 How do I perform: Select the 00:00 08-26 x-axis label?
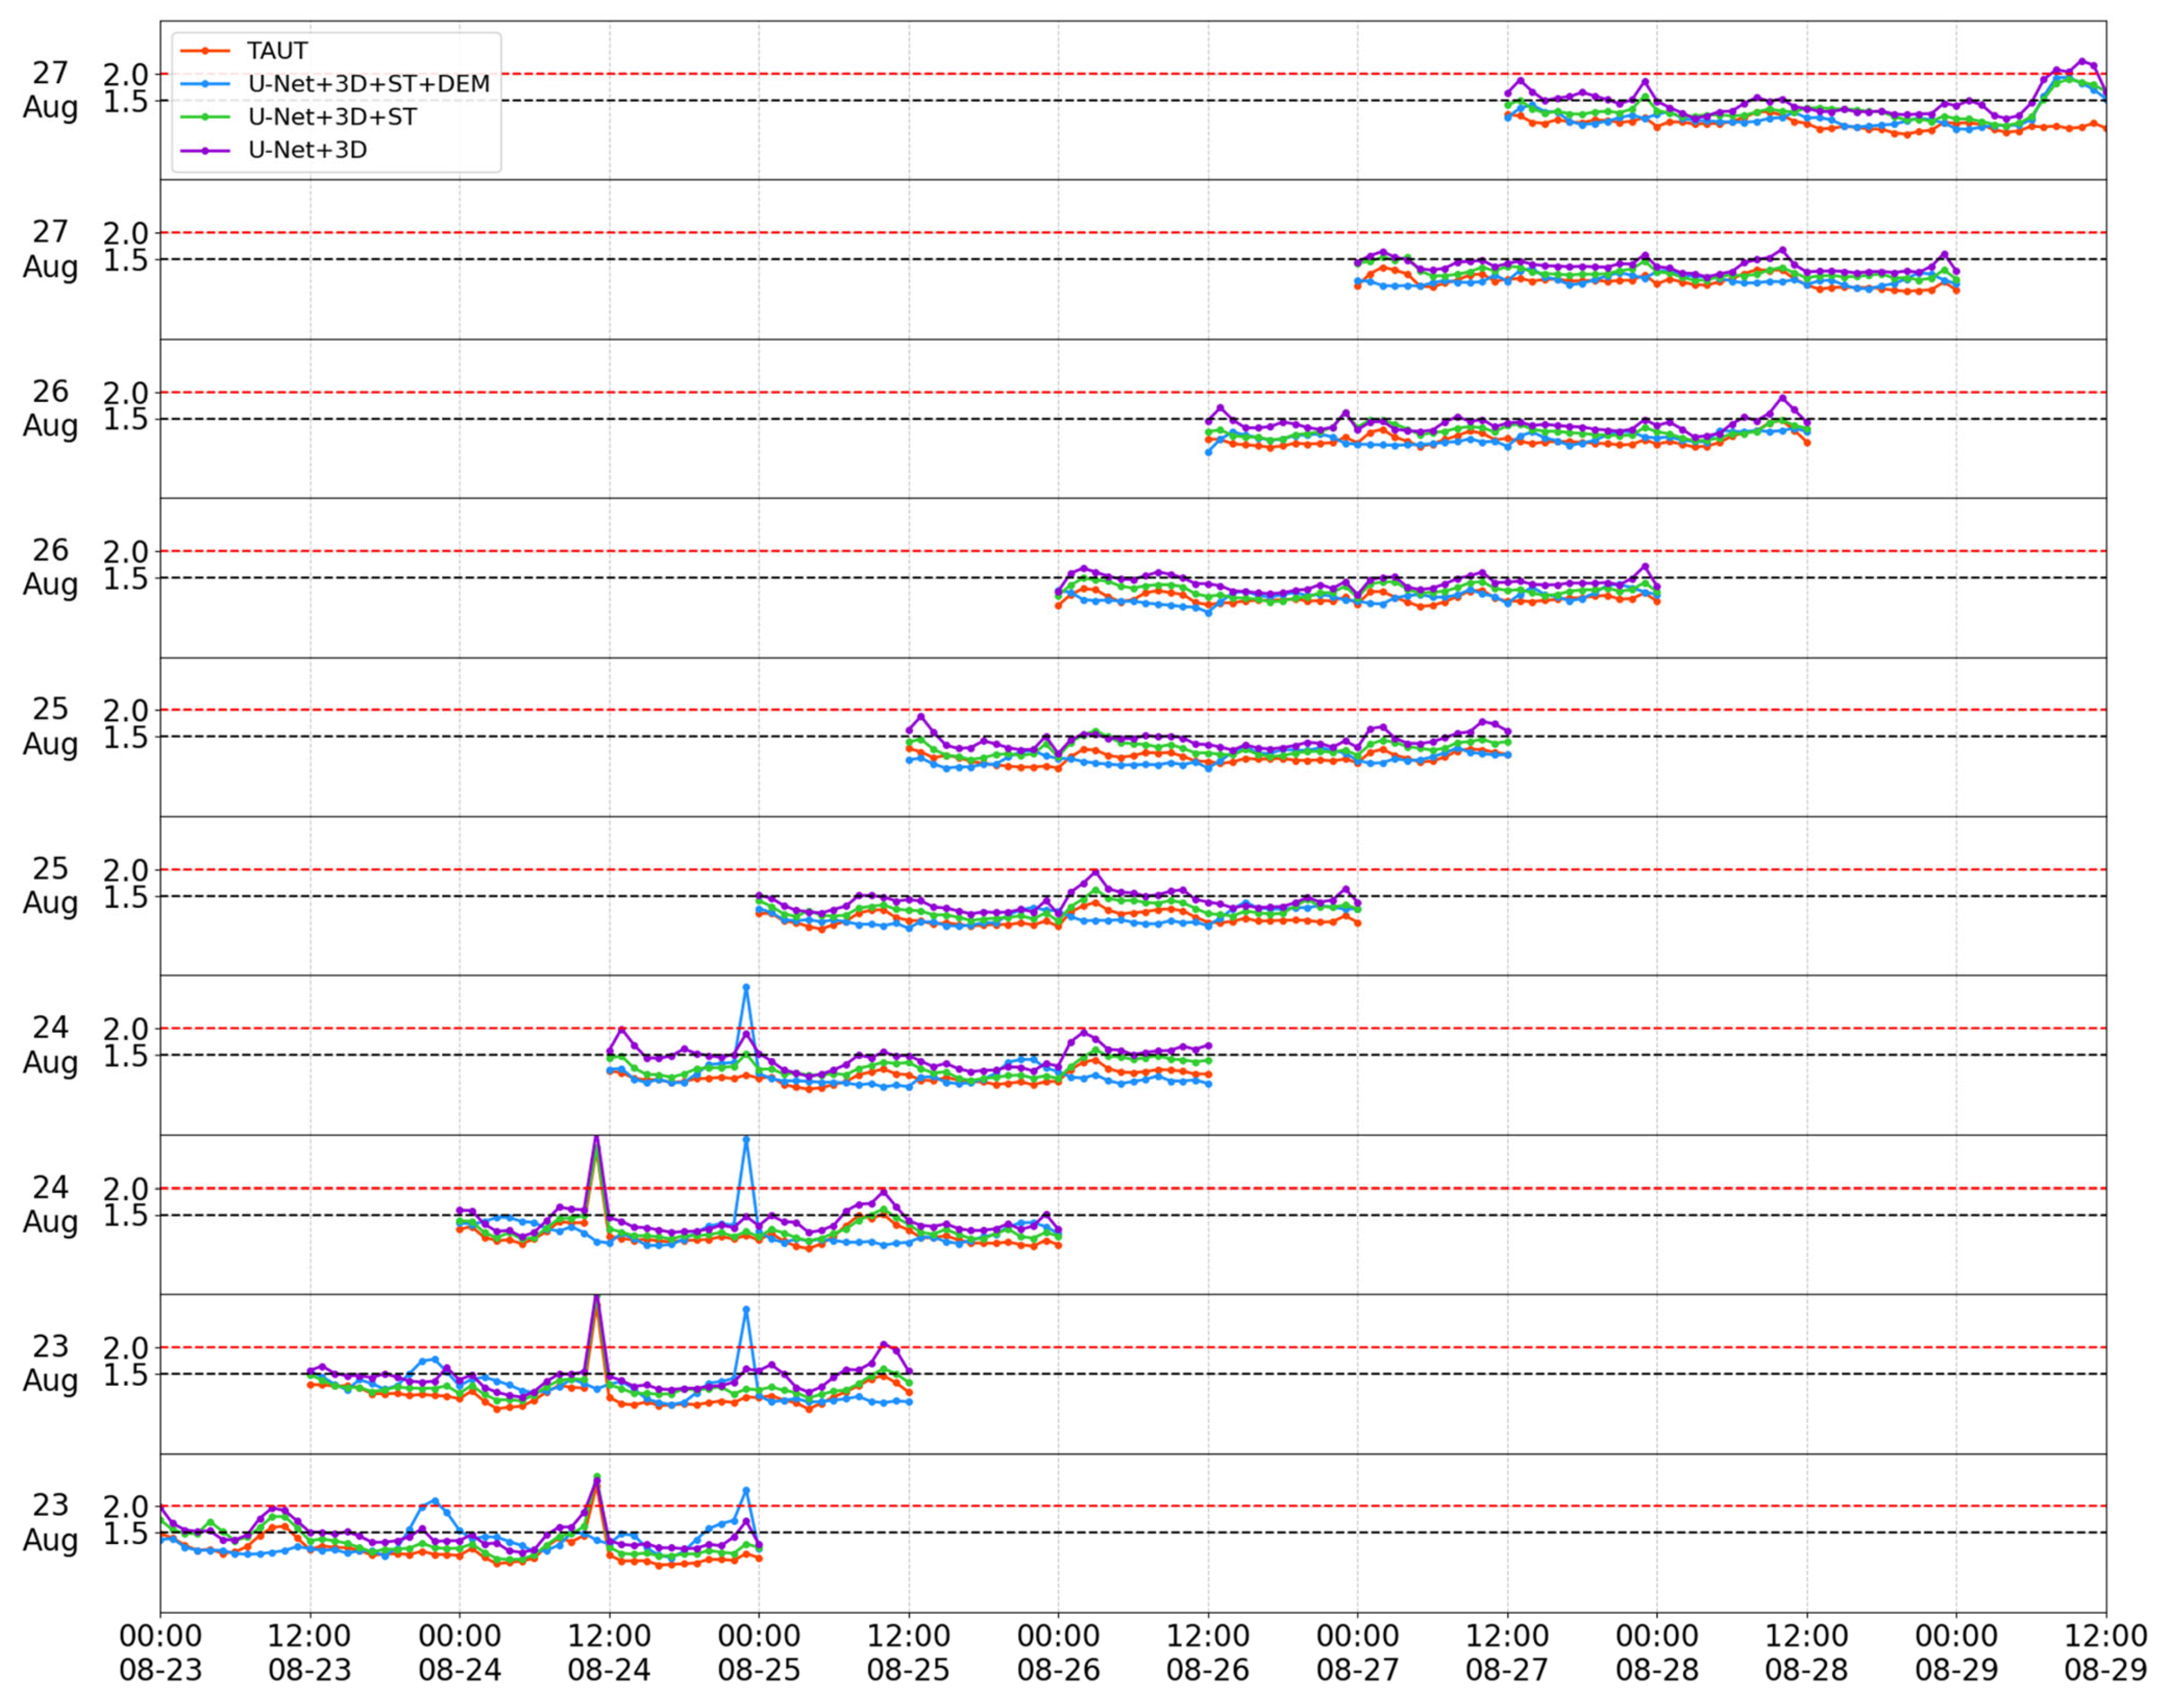[1058, 1652]
